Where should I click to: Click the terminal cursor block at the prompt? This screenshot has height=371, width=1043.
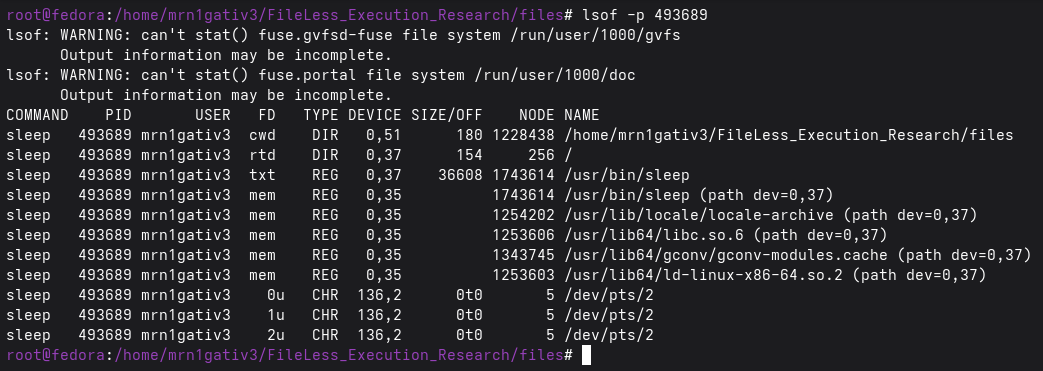(586, 355)
